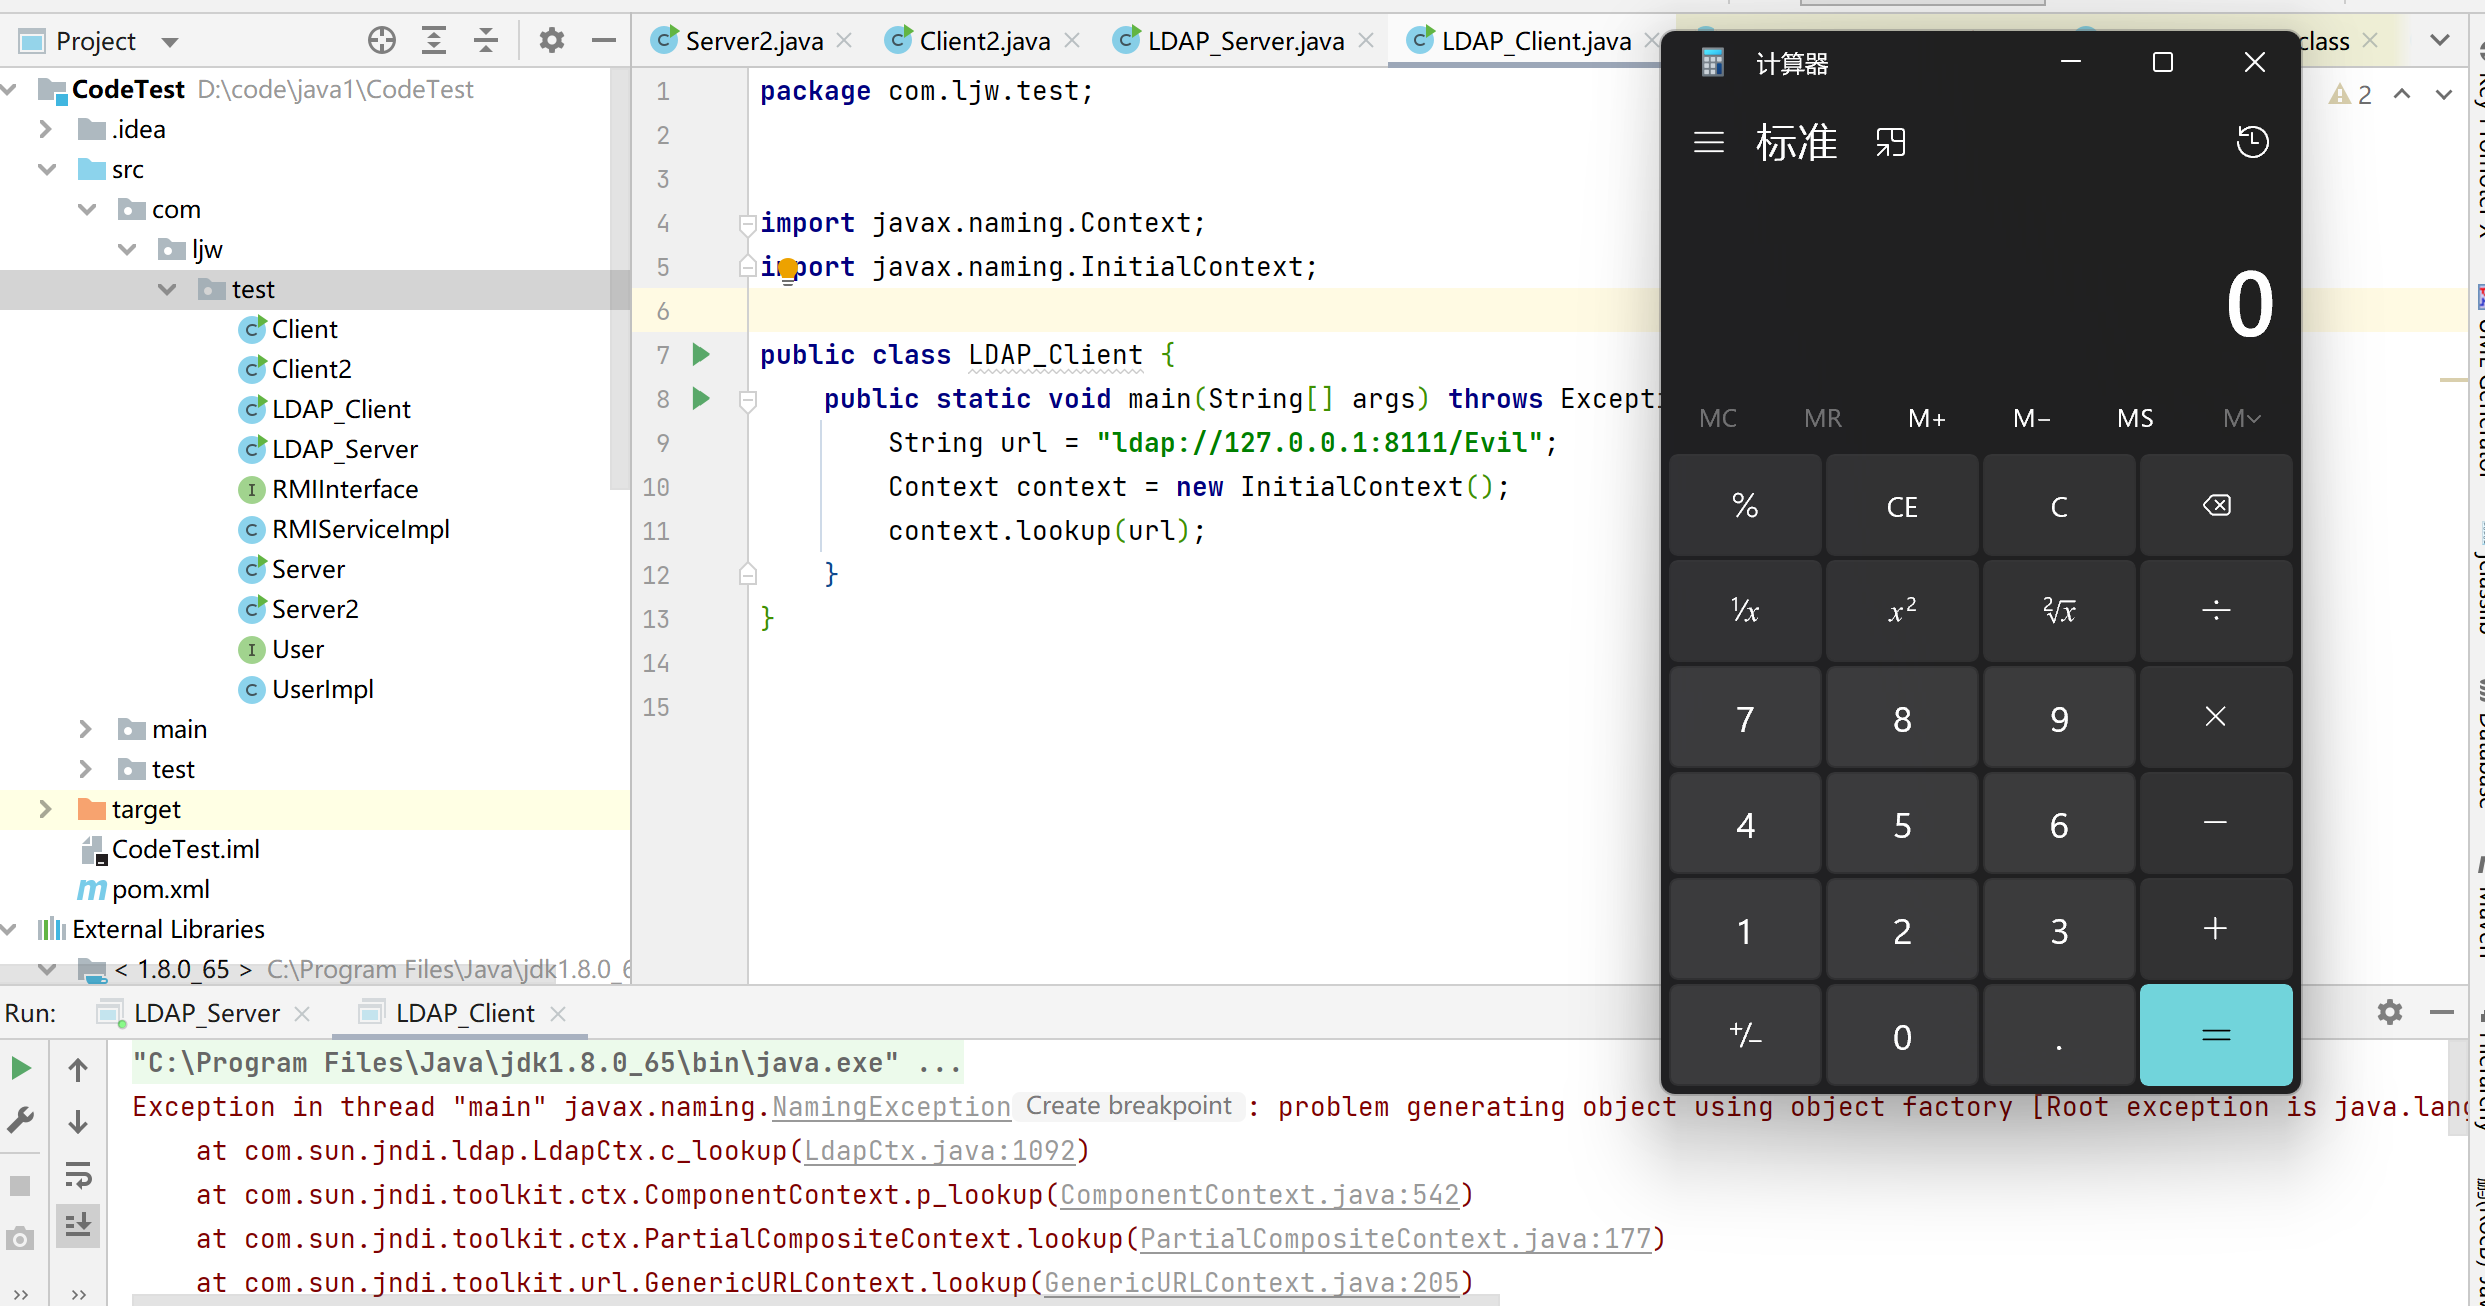Screen dimensions: 2485x1306
Task: Open PartialCompositeContext.java:177 link
Action: coord(1395,1239)
